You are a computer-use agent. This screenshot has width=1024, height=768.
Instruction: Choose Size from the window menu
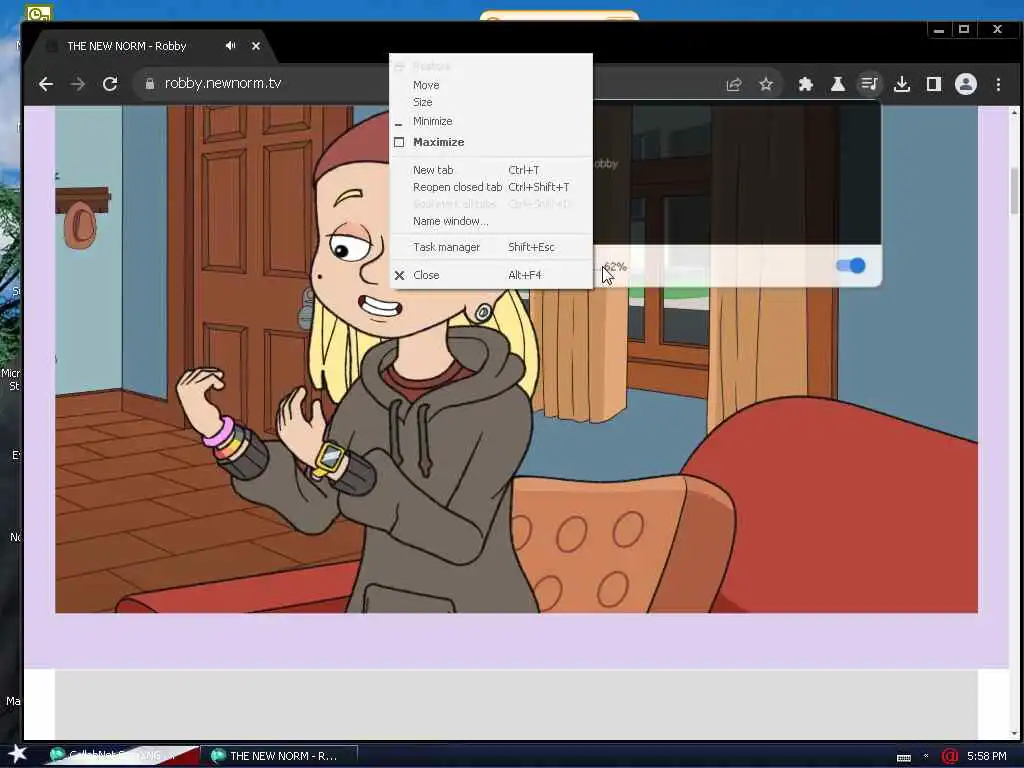point(491,102)
